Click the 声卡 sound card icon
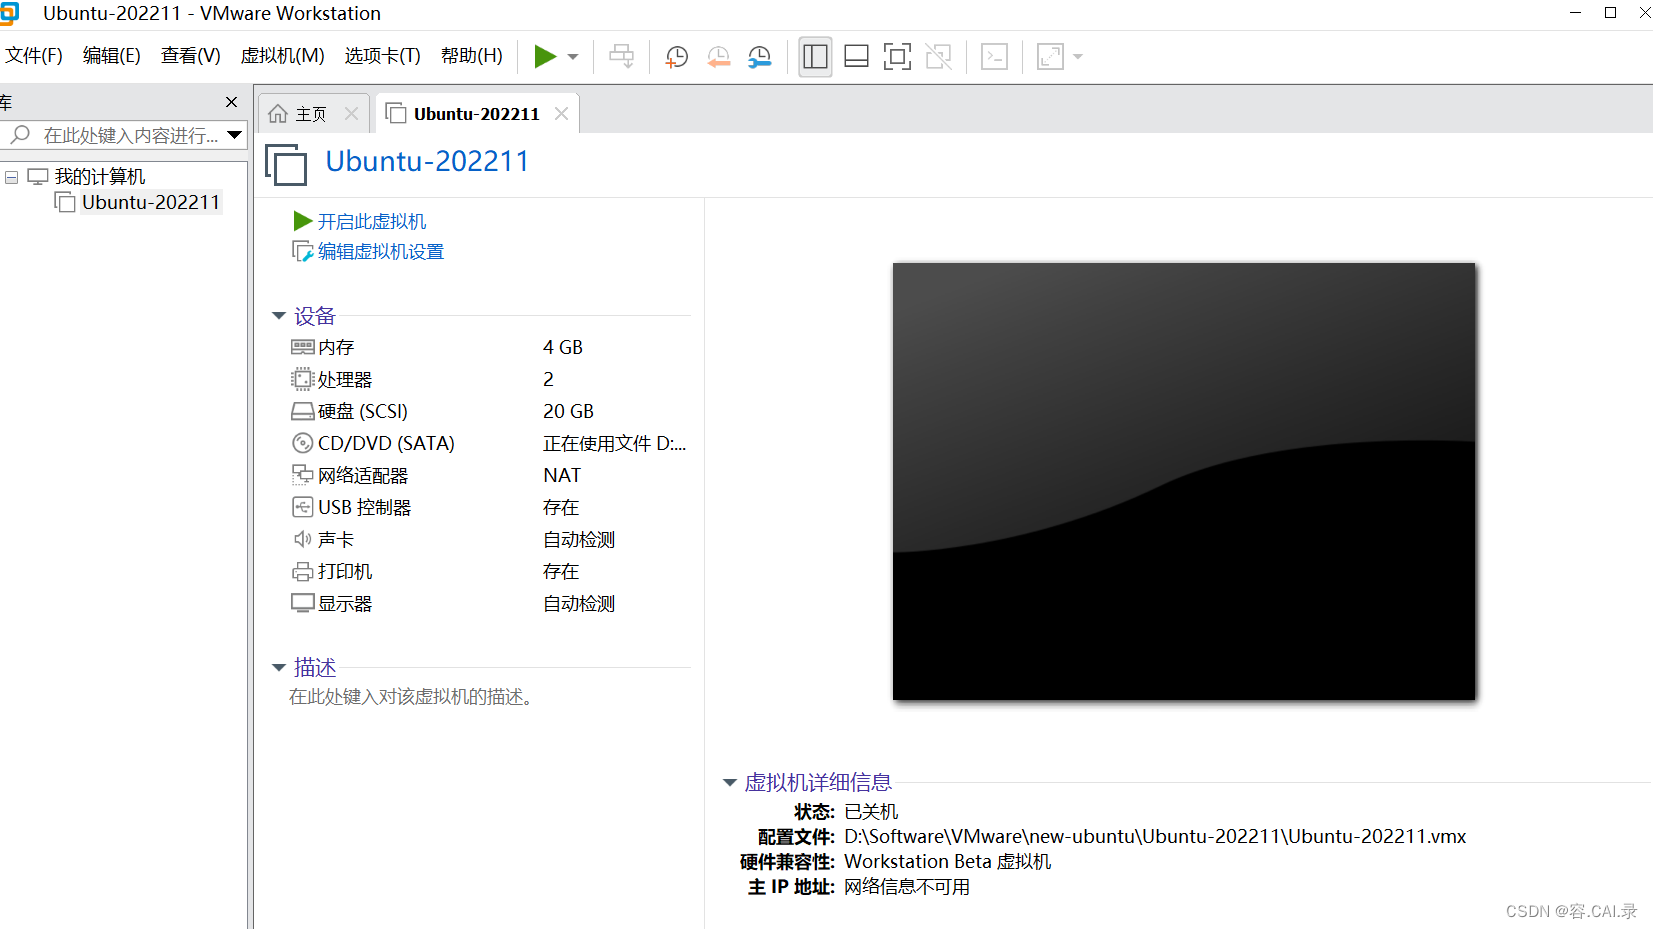 303,539
